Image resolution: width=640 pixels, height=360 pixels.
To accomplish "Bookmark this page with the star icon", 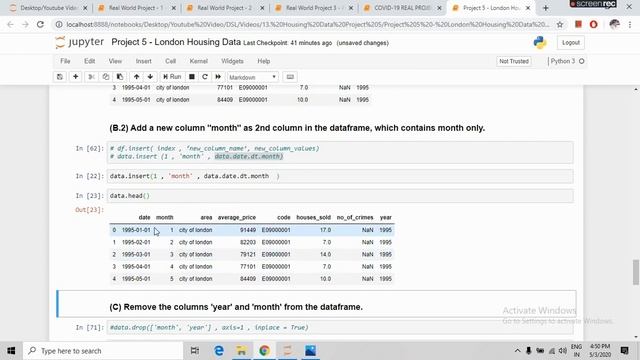I will tap(560, 24).
